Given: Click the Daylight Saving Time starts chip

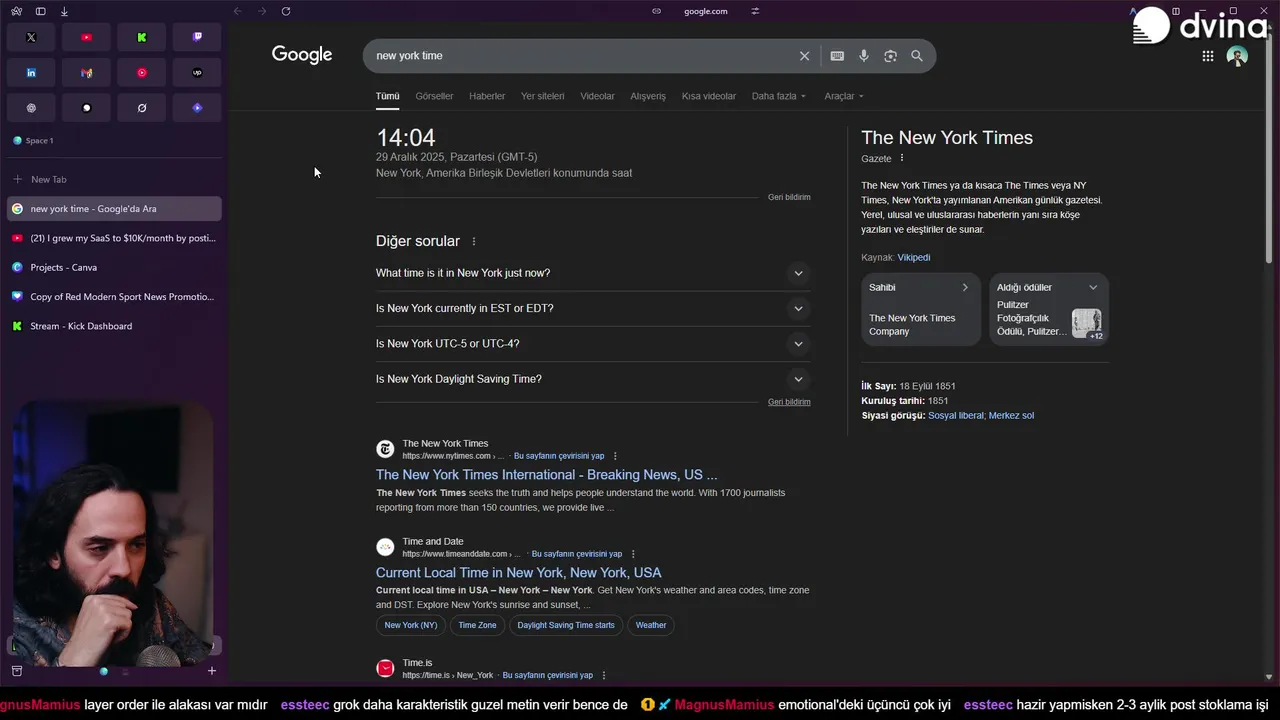Looking at the screenshot, I should tap(566, 625).
